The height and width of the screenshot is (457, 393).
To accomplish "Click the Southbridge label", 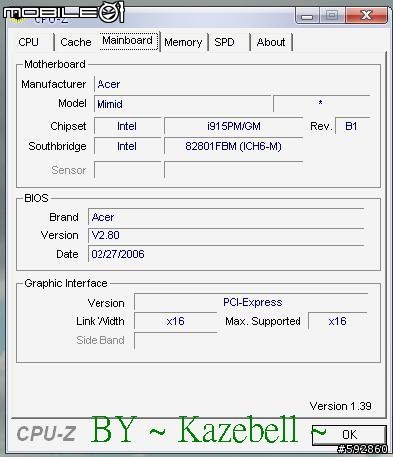I will click(57, 146).
